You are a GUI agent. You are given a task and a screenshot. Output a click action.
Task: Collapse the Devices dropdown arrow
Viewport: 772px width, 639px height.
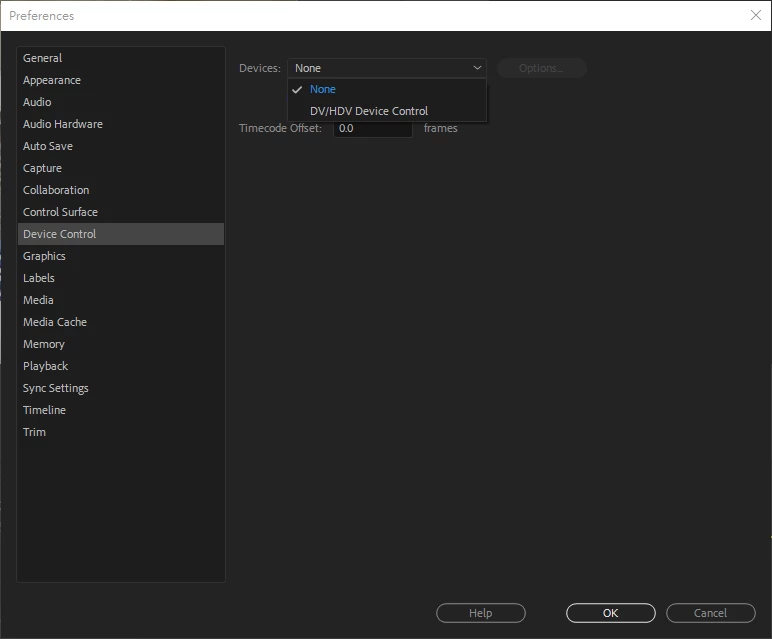pos(477,68)
